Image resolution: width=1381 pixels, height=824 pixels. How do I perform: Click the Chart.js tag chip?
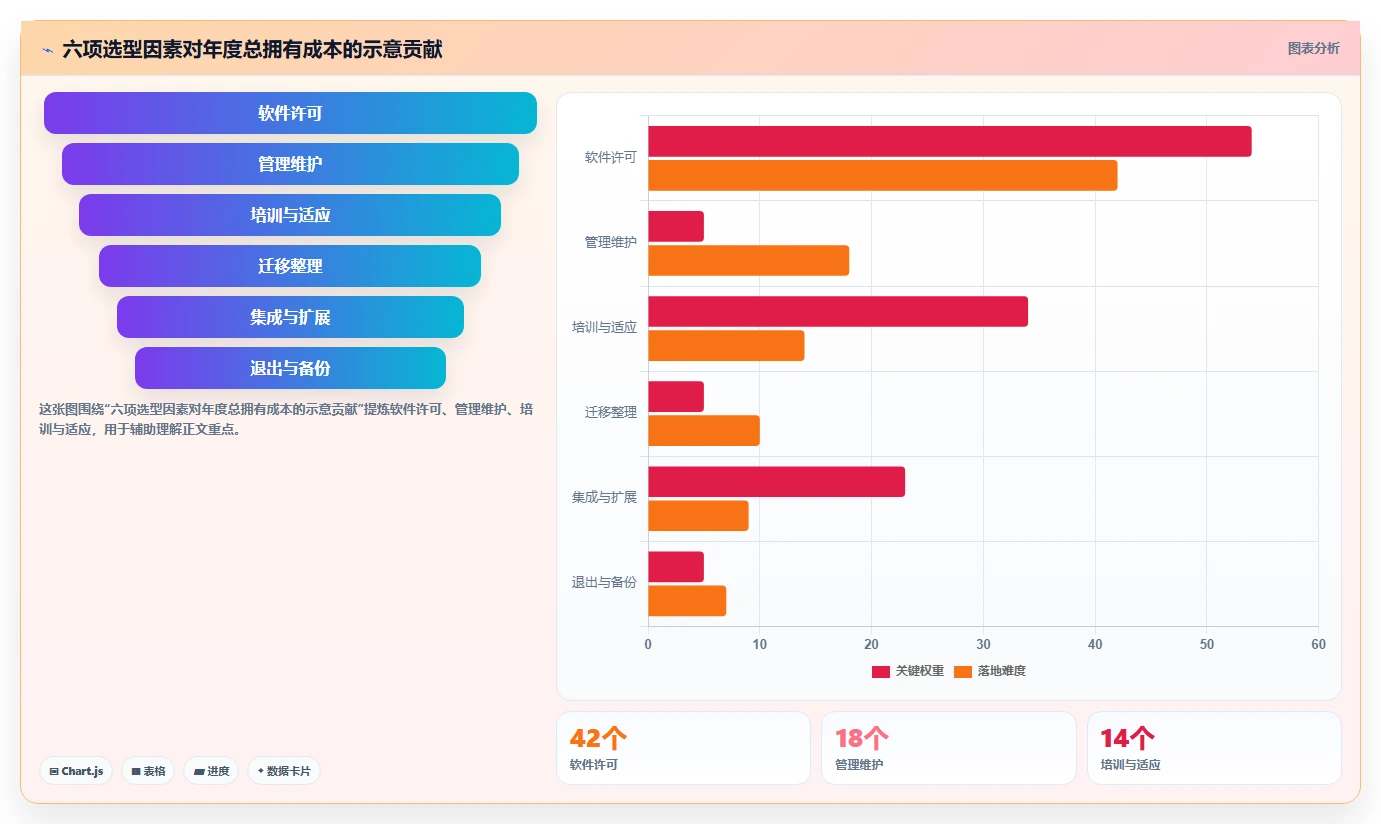pyautogui.click(x=76, y=771)
